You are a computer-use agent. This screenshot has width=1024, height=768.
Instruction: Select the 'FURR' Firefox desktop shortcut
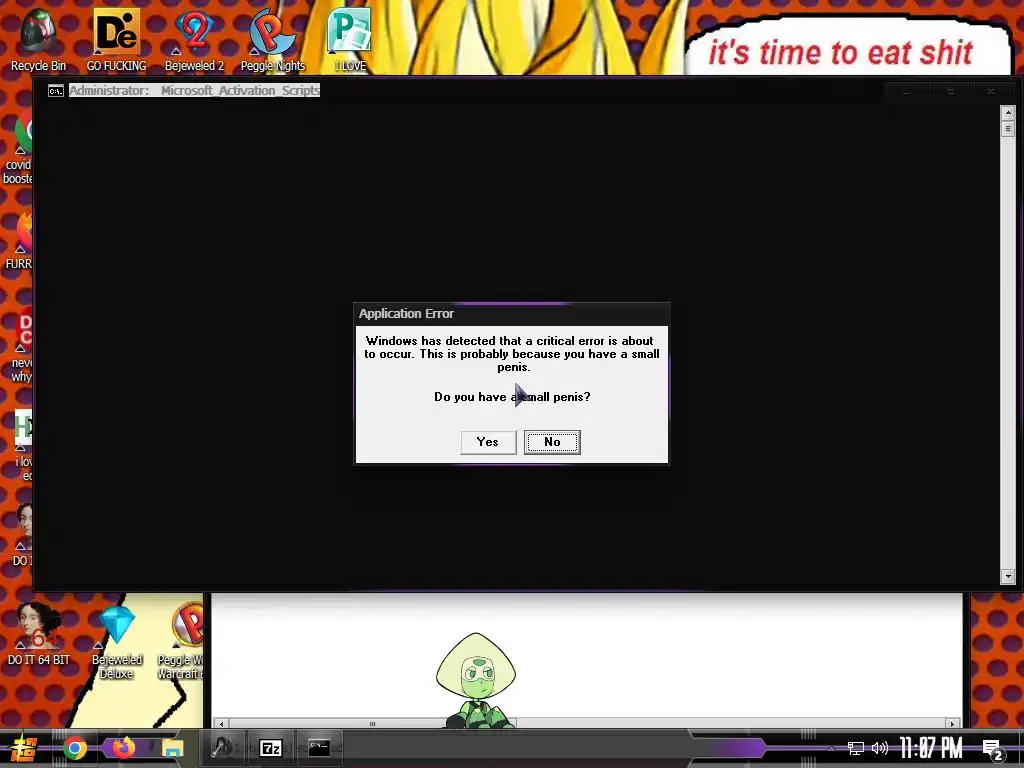(18, 240)
